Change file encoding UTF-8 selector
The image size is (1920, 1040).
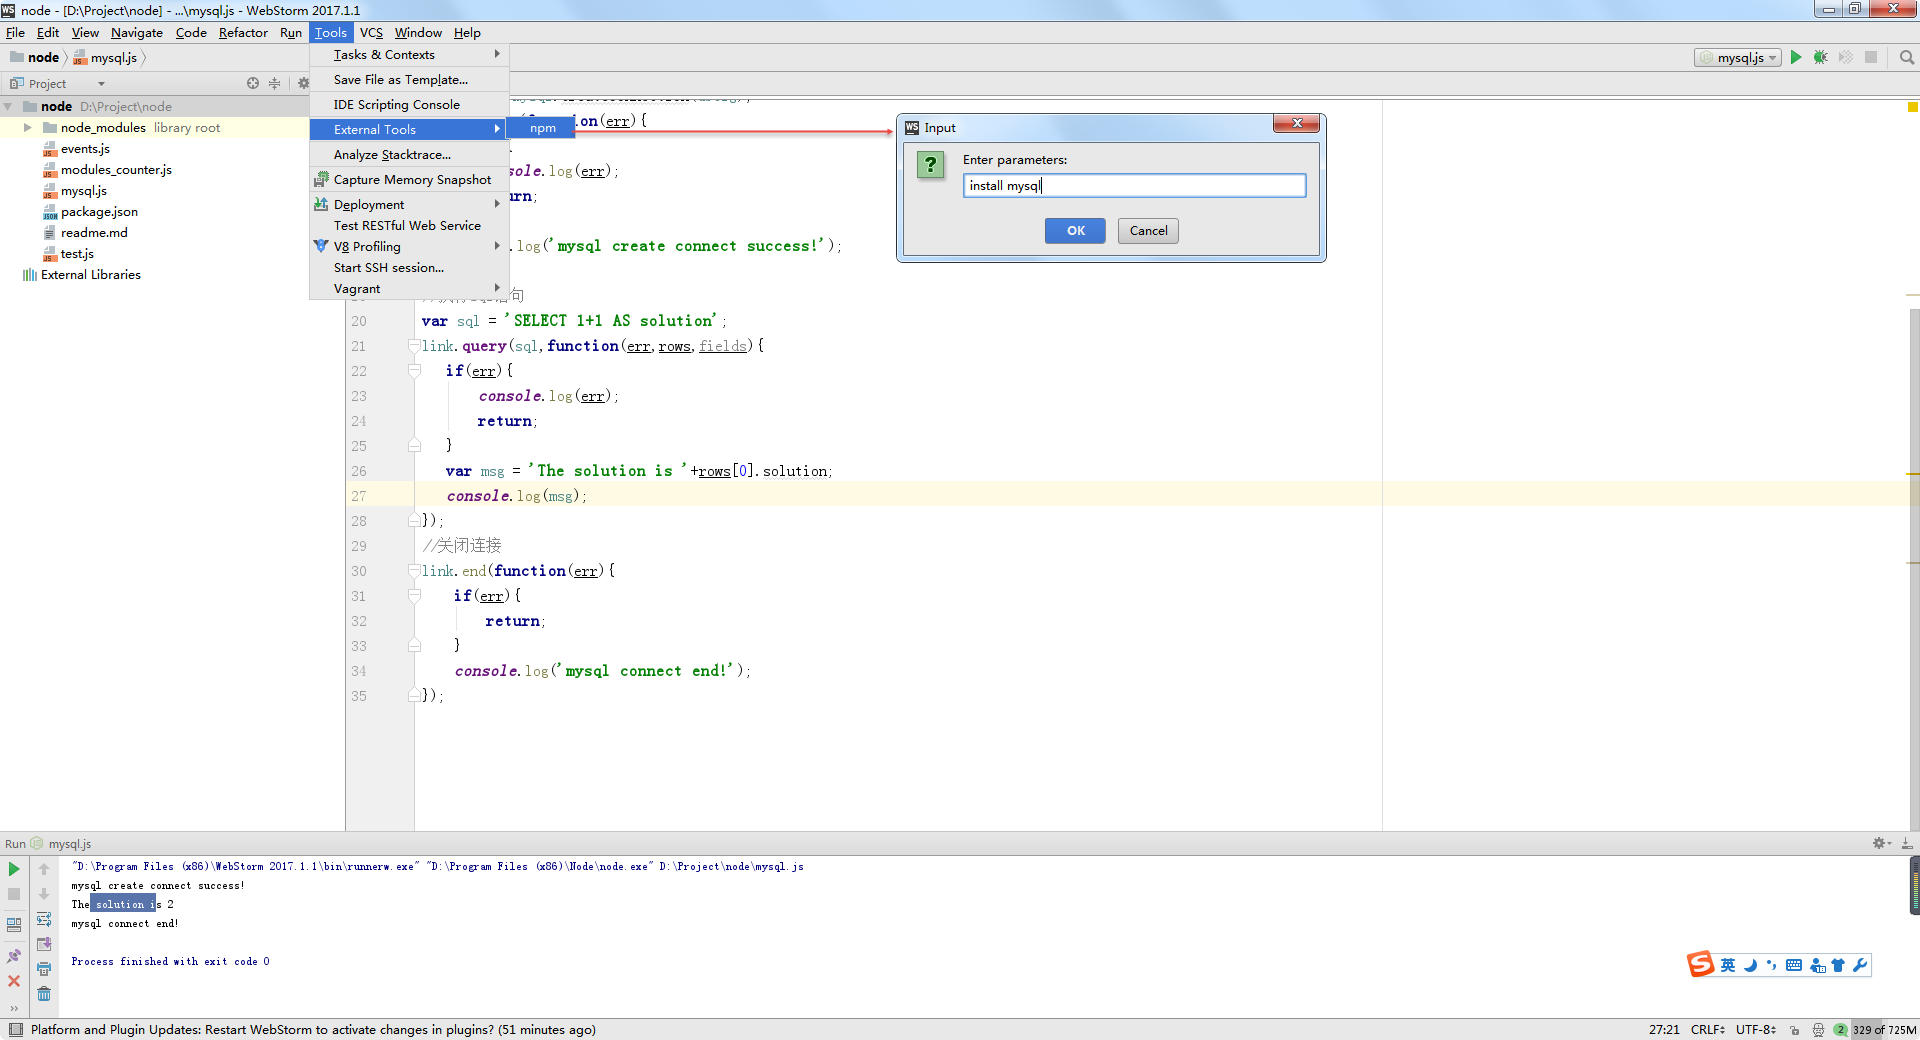click(x=1756, y=1030)
